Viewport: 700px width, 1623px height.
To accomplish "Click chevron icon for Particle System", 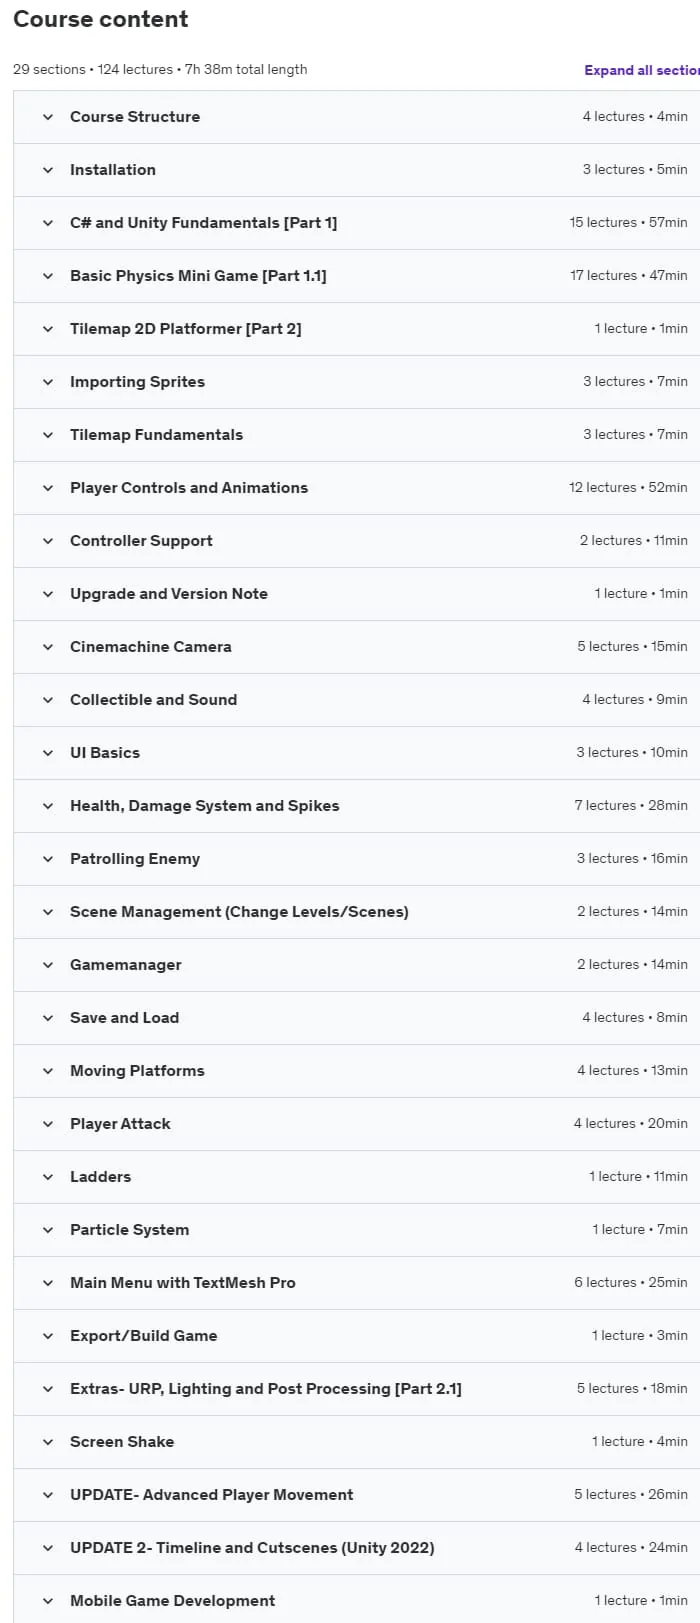I will 48,1230.
